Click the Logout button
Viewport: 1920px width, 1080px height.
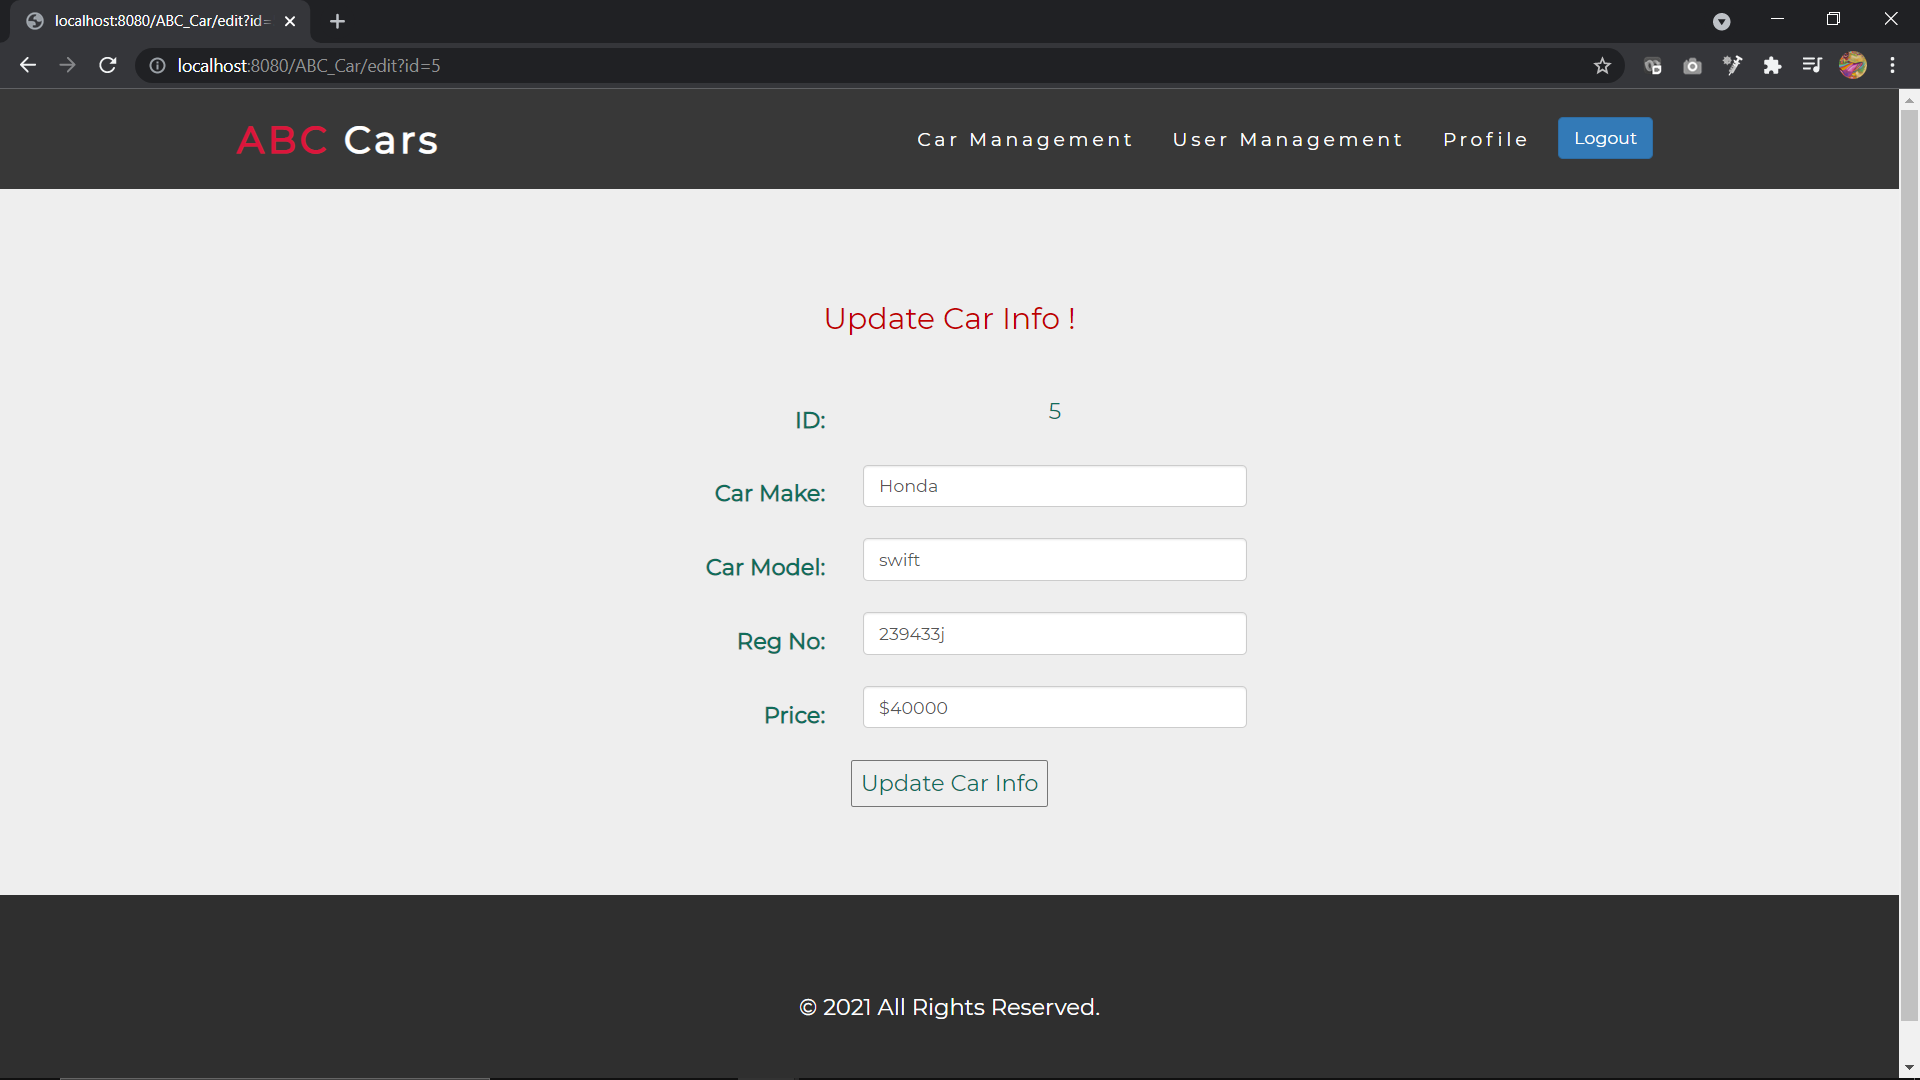point(1604,138)
